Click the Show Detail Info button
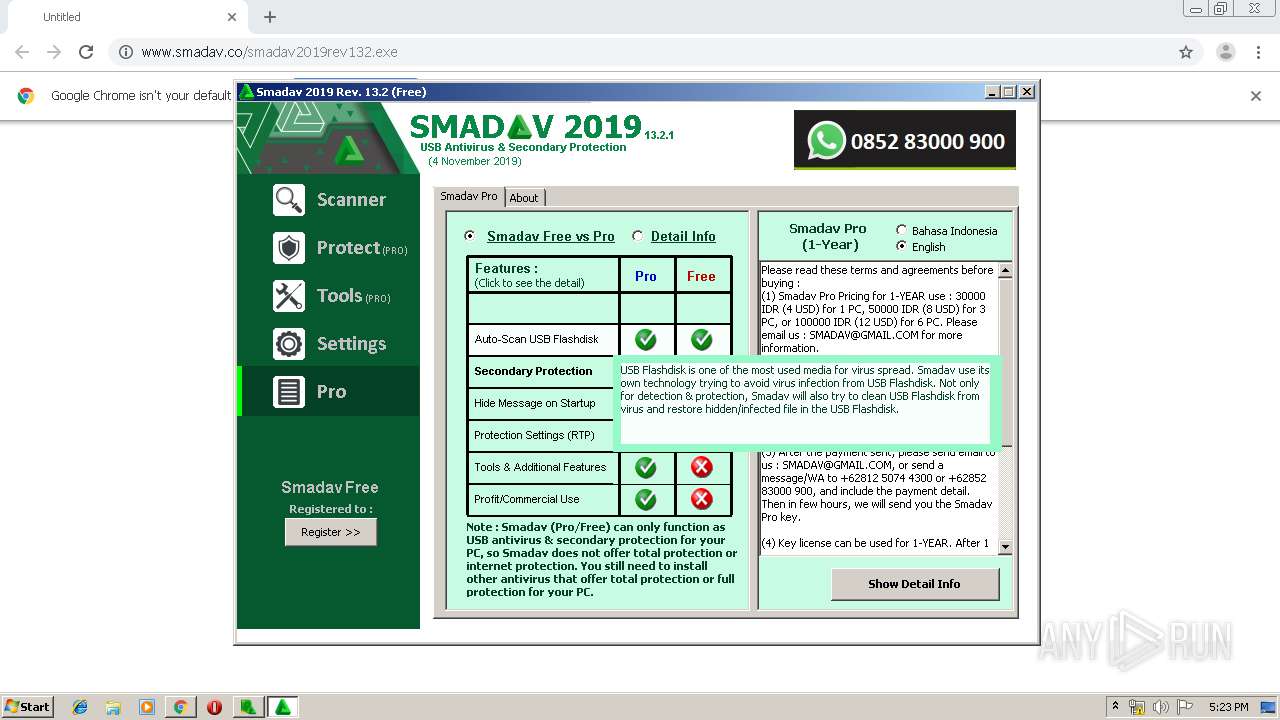This screenshot has width=1280, height=720. tap(915, 584)
